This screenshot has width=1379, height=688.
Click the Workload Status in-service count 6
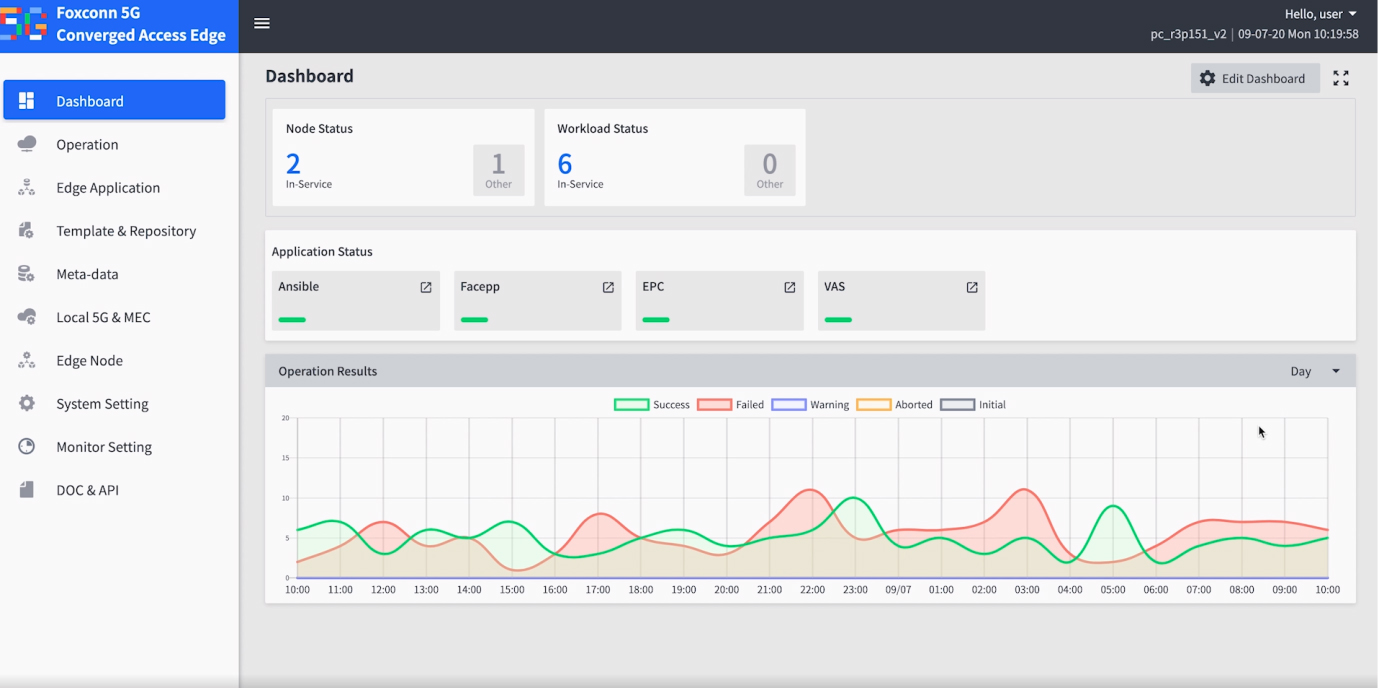(565, 163)
